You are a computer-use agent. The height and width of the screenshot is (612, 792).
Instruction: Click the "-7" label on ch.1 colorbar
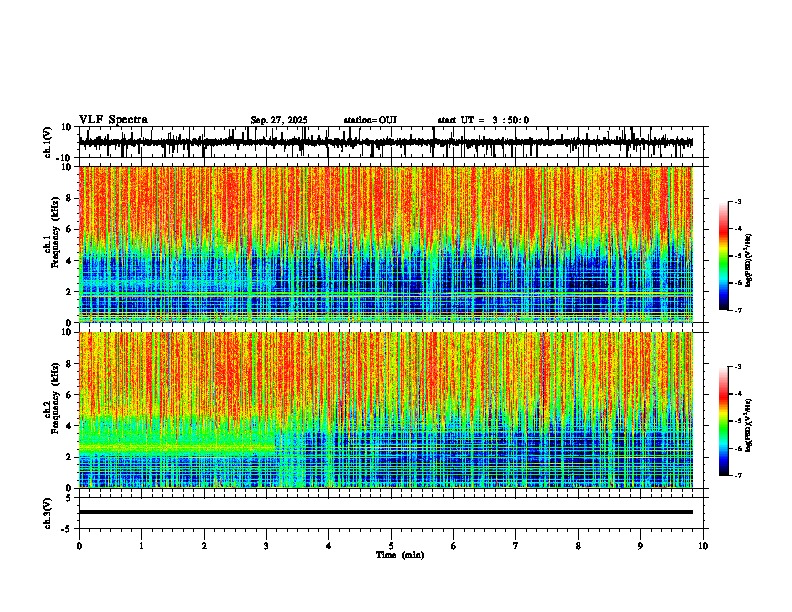737,310
